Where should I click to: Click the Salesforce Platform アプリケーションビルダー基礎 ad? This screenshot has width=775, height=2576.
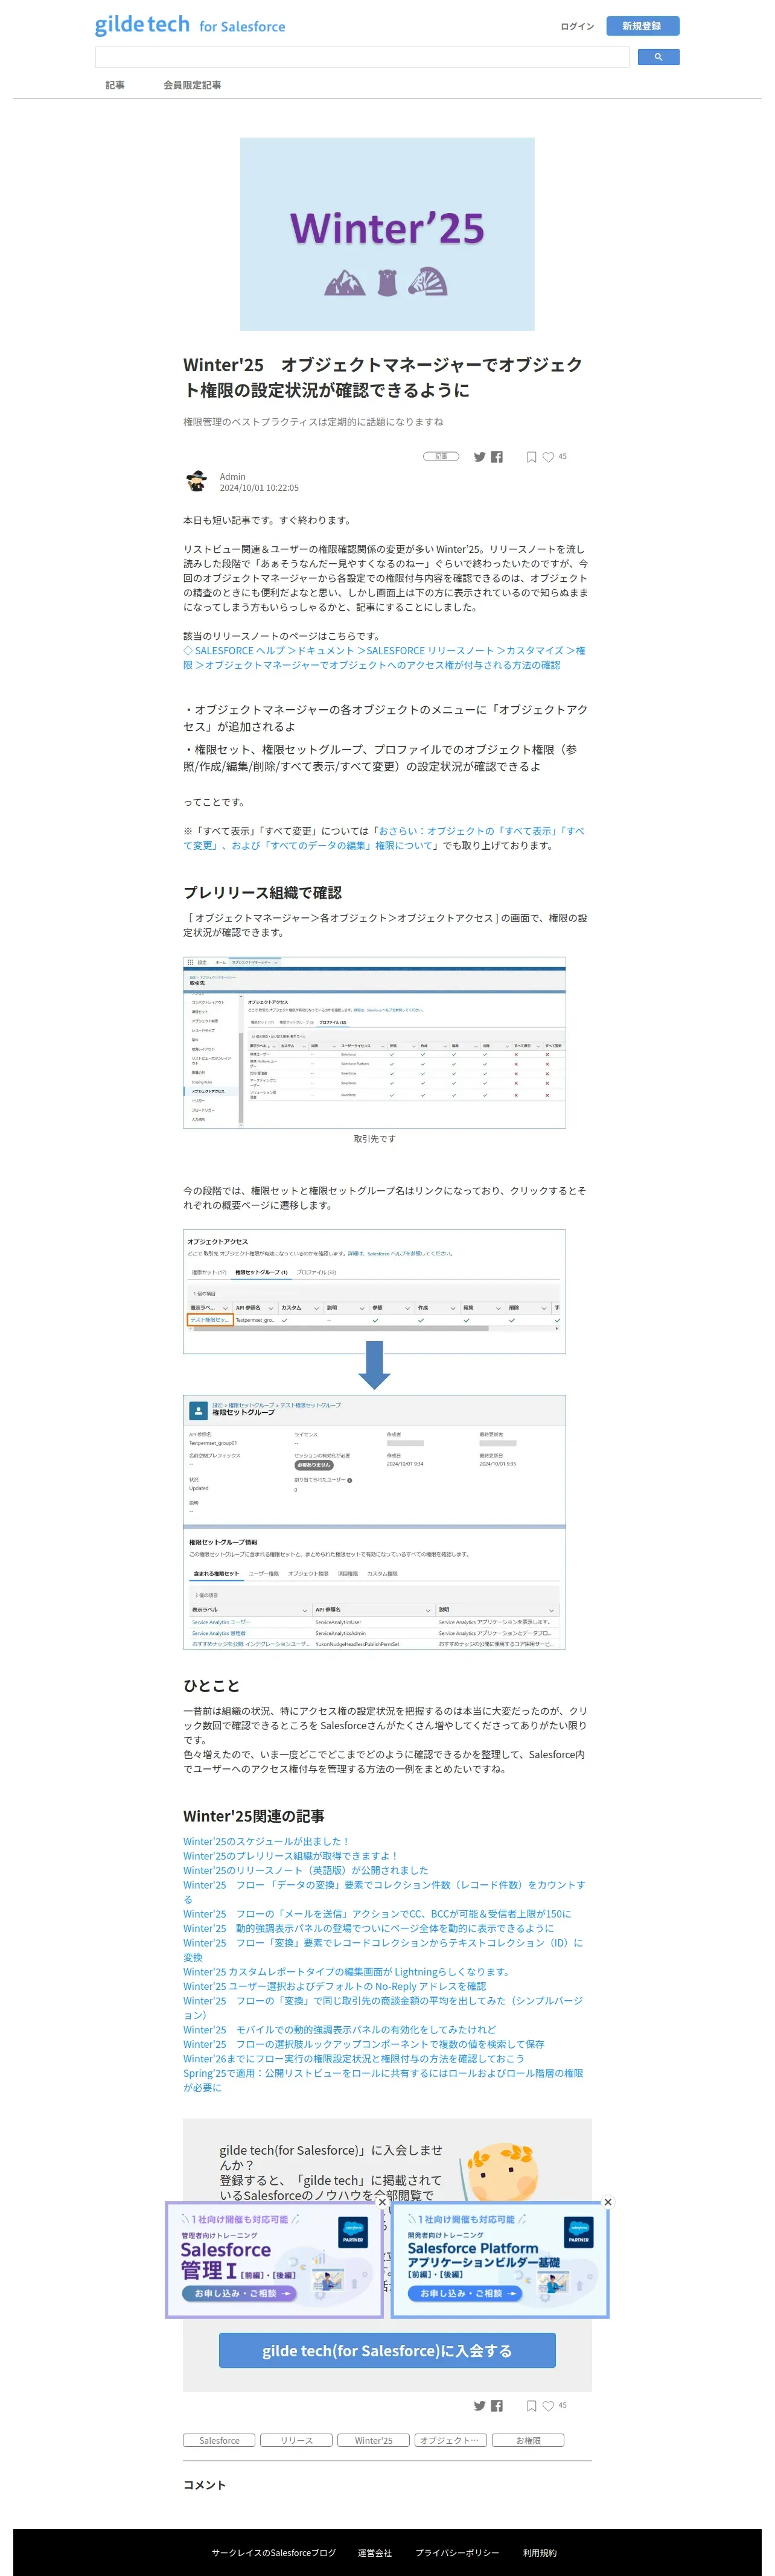[x=500, y=2260]
